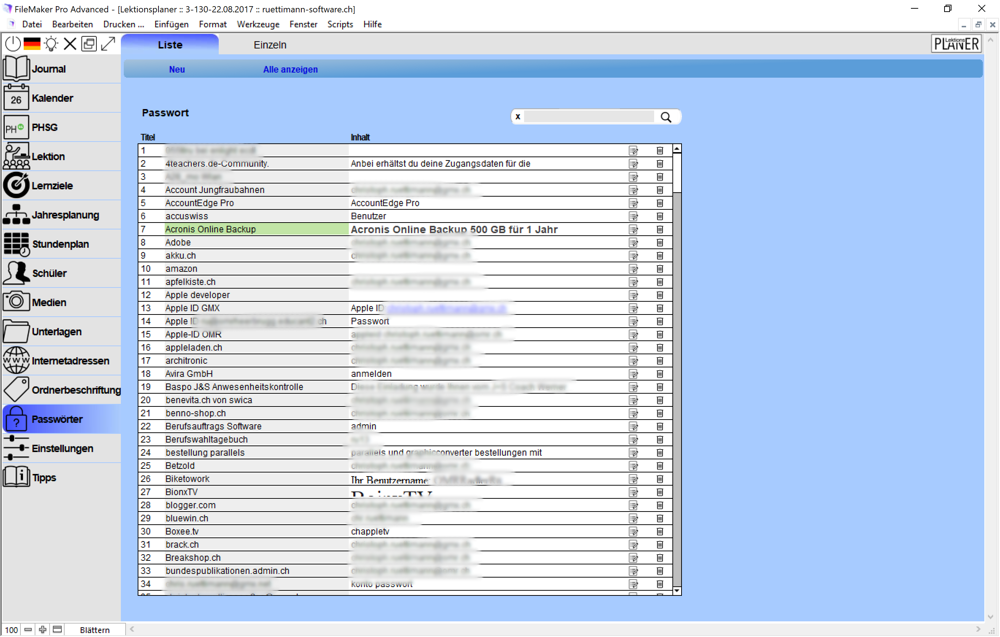Click the Lektions PLANER logo
1000x637 pixels.
[x=956, y=44]
